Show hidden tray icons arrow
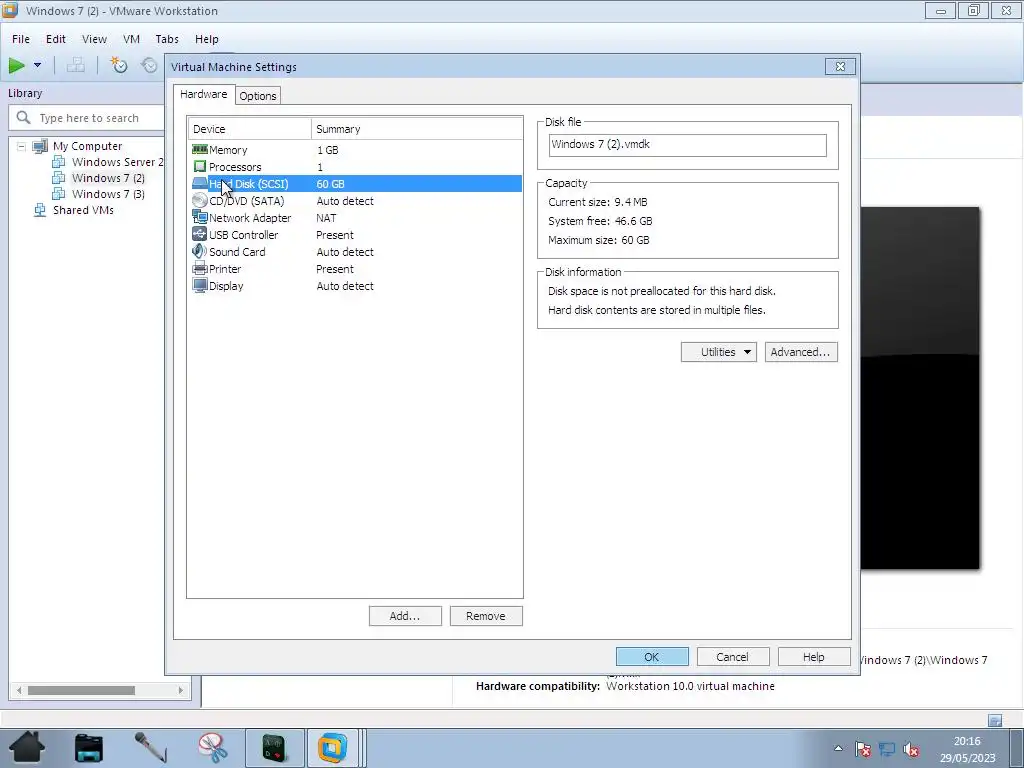1024x768 pixels. coord(839,748)
